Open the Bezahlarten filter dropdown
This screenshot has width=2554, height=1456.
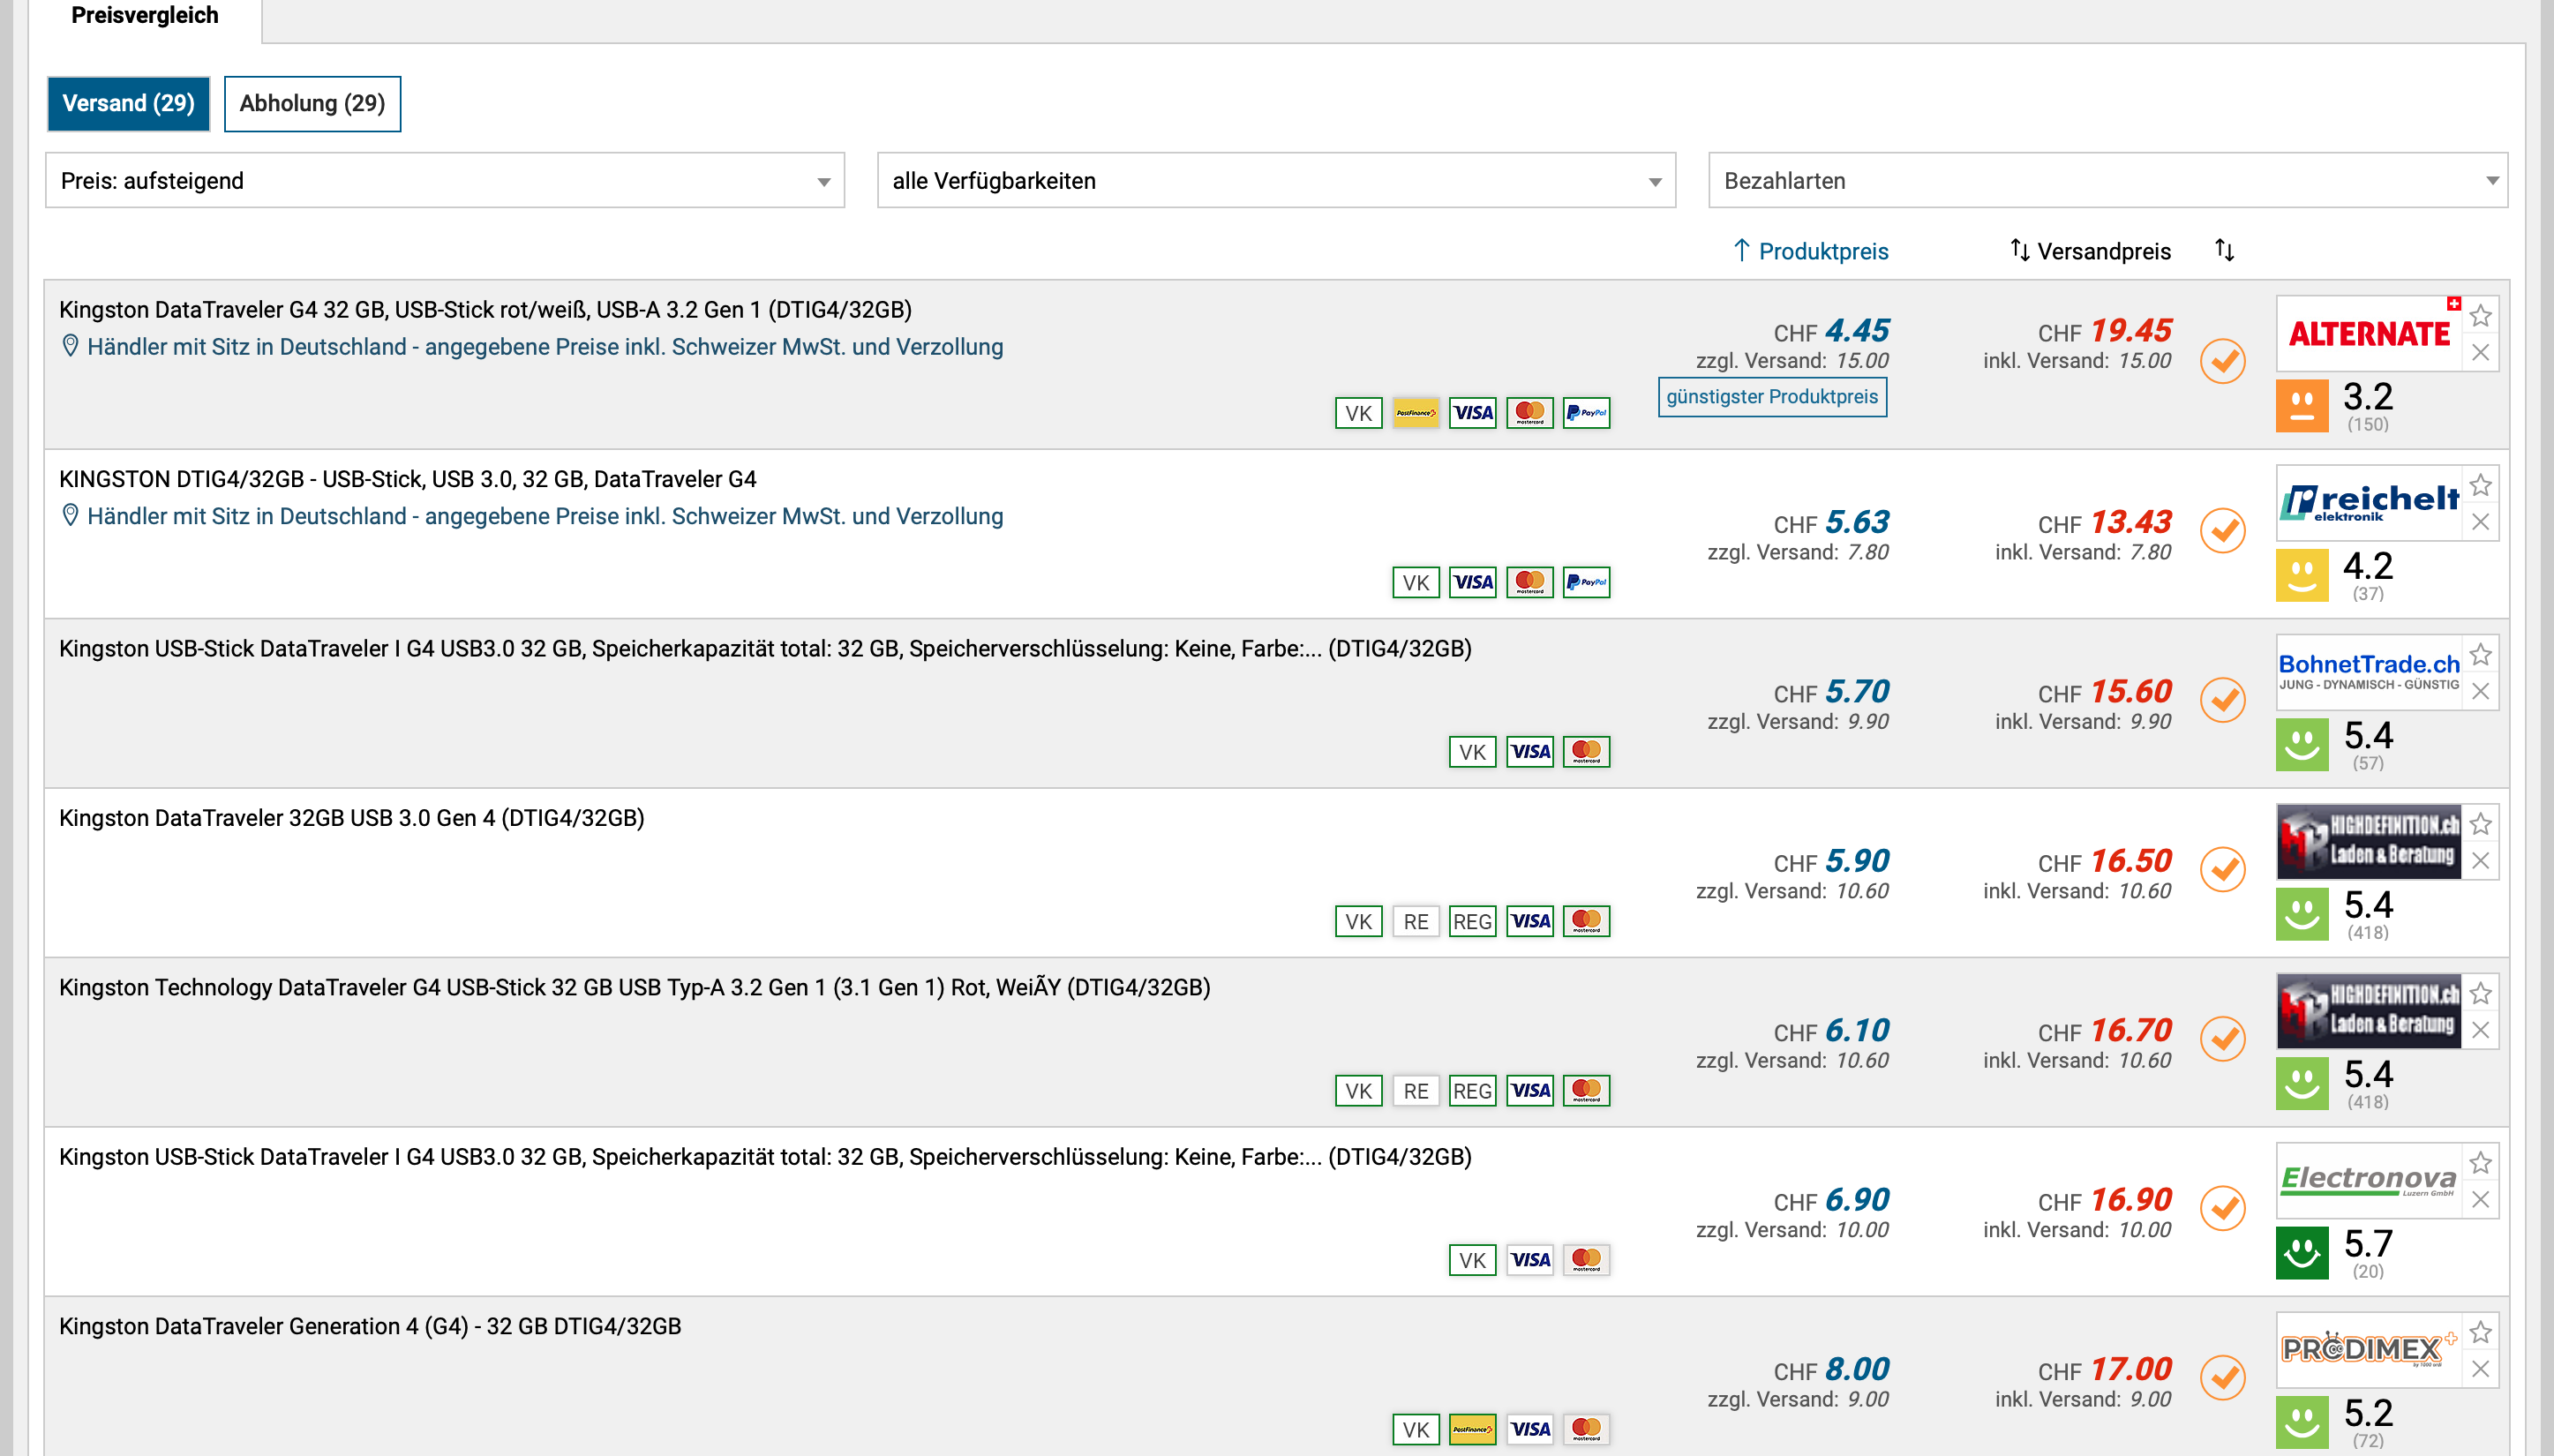[x=2107, y=181]
